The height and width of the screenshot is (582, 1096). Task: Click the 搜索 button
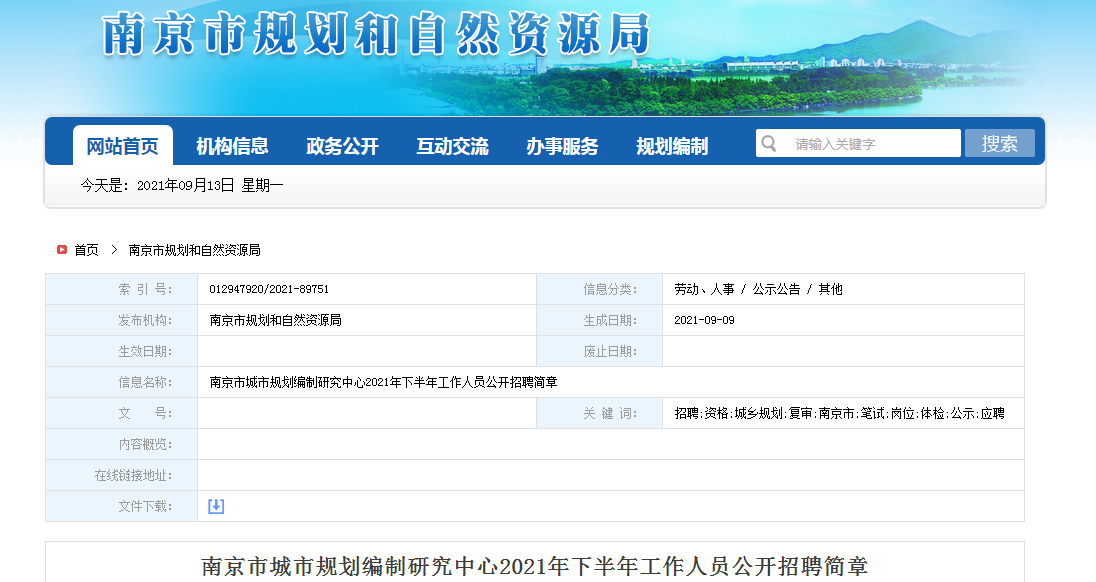(1000, 143)
